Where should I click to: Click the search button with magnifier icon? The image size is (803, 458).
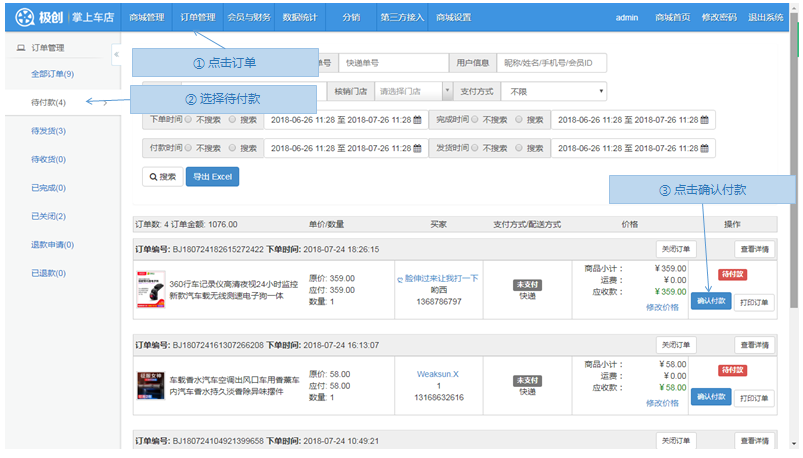click(x=161, y=177)
